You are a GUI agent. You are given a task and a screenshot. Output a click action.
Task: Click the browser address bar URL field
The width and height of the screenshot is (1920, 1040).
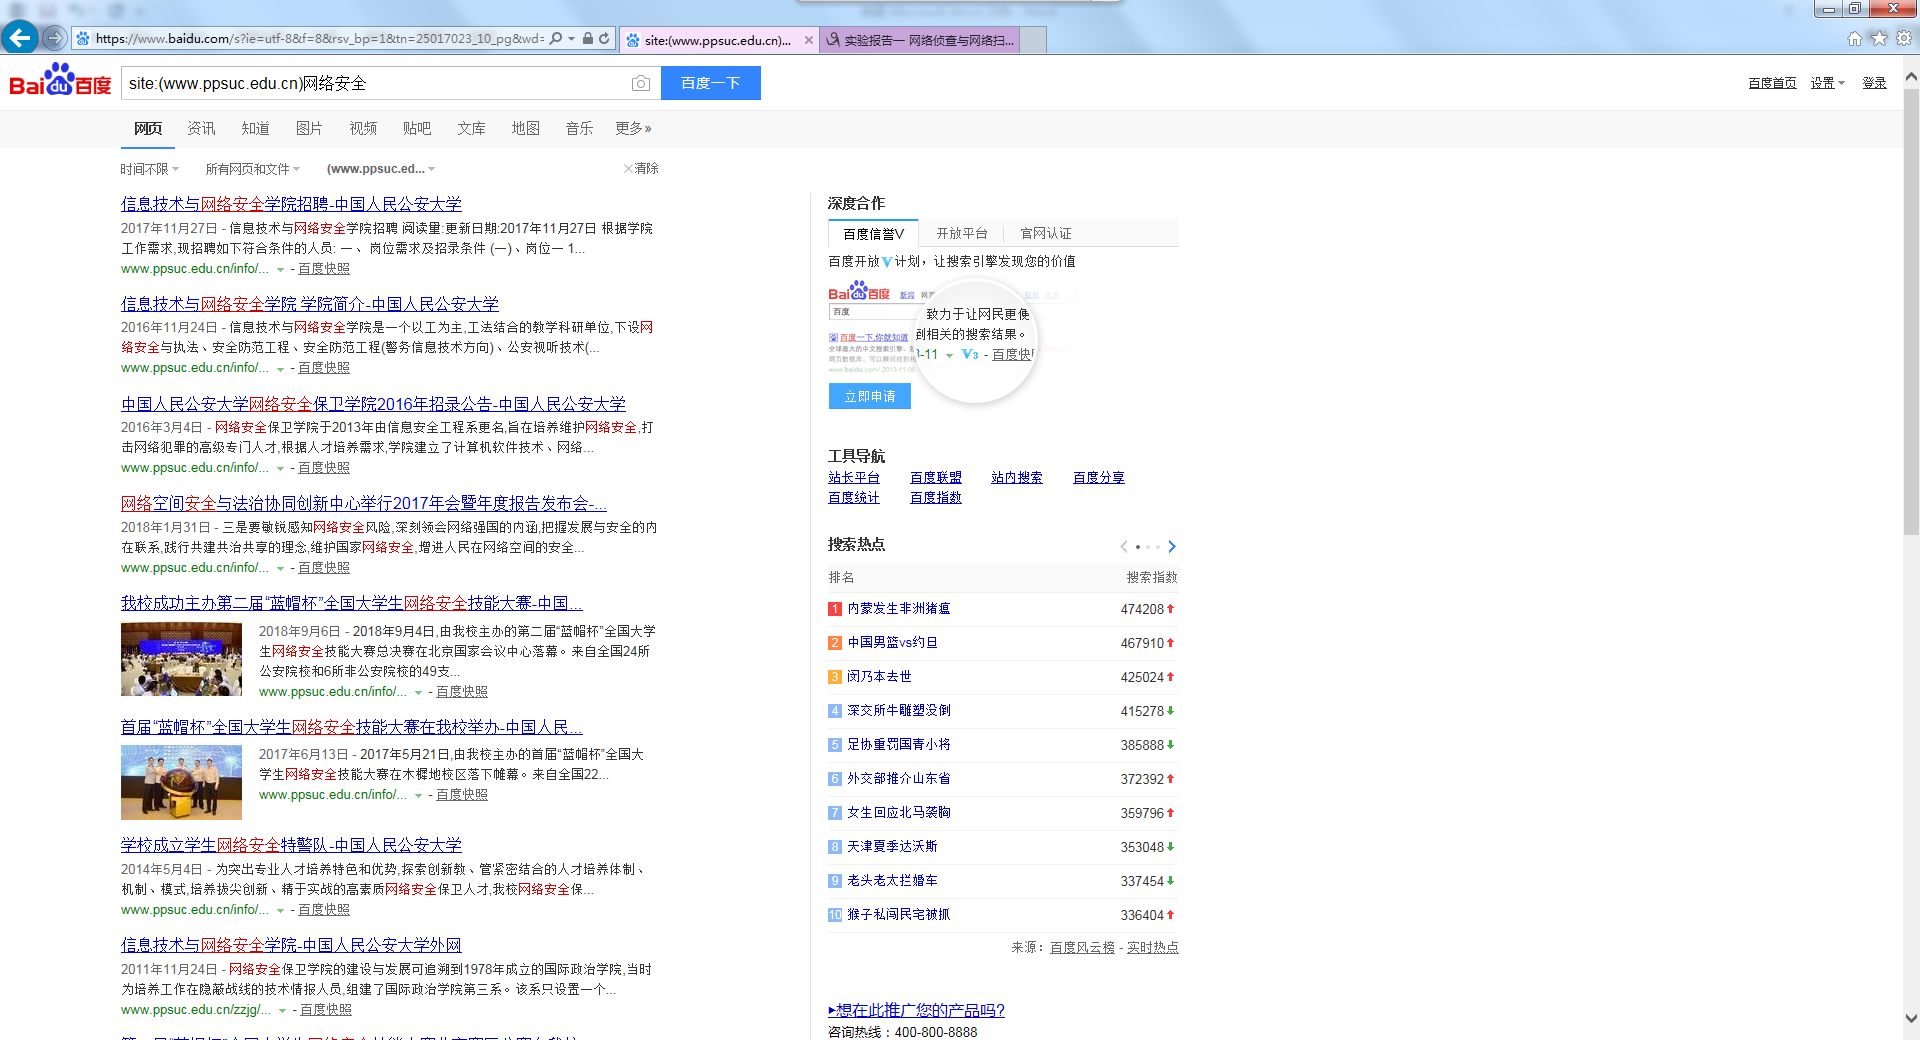(x=319, y=39)
